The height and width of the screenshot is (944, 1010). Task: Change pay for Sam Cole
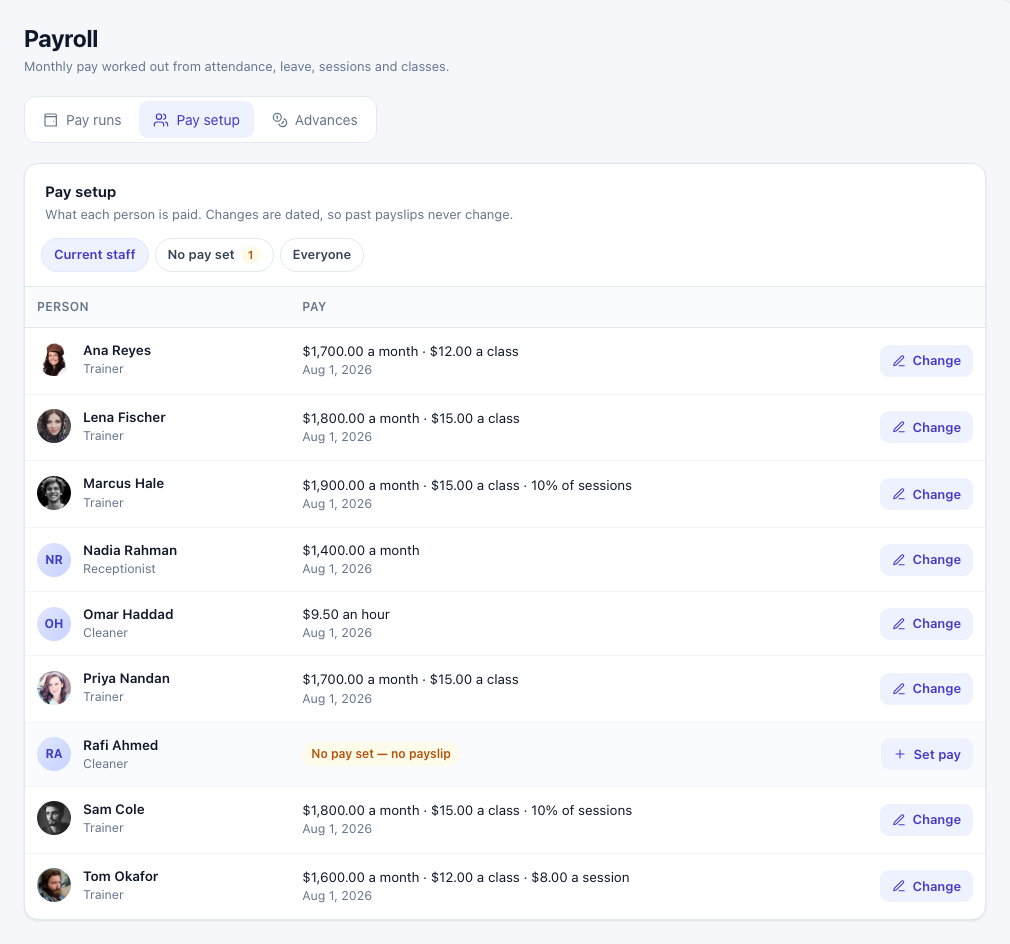(x=926, y=820)
